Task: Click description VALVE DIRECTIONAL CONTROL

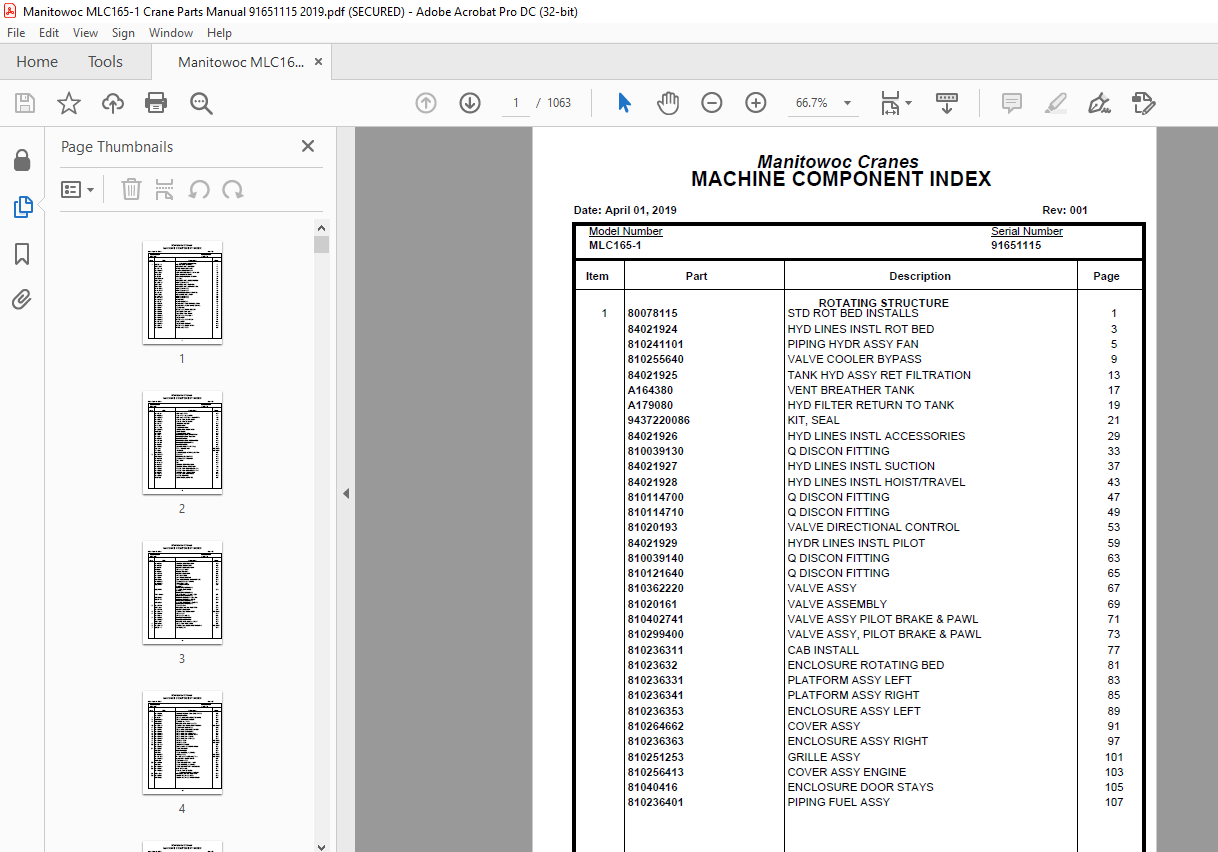Action: 873,528
